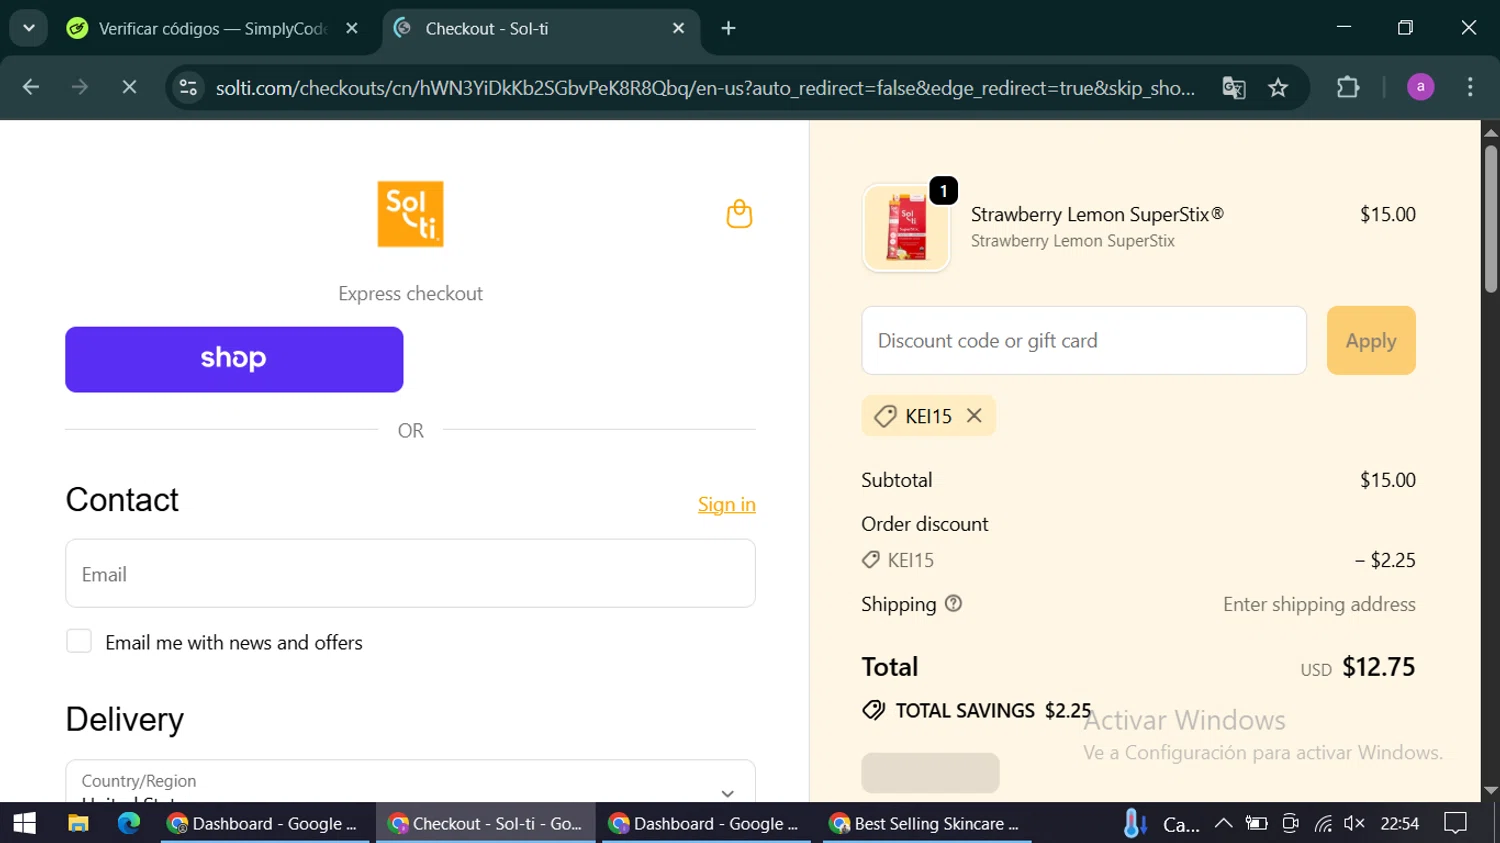Open the Windows Start menu
The image size is (1500, 843).
coord(24,823)
